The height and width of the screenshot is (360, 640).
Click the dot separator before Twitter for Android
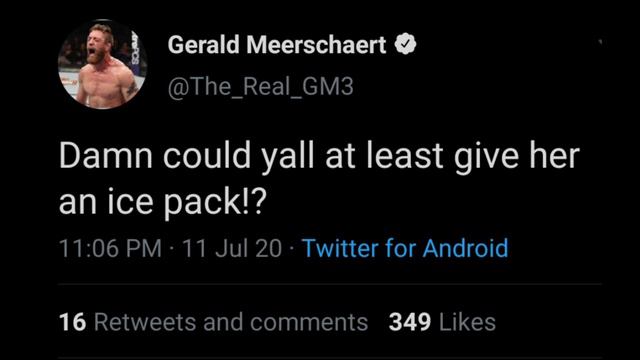click(x=292, y=249)
